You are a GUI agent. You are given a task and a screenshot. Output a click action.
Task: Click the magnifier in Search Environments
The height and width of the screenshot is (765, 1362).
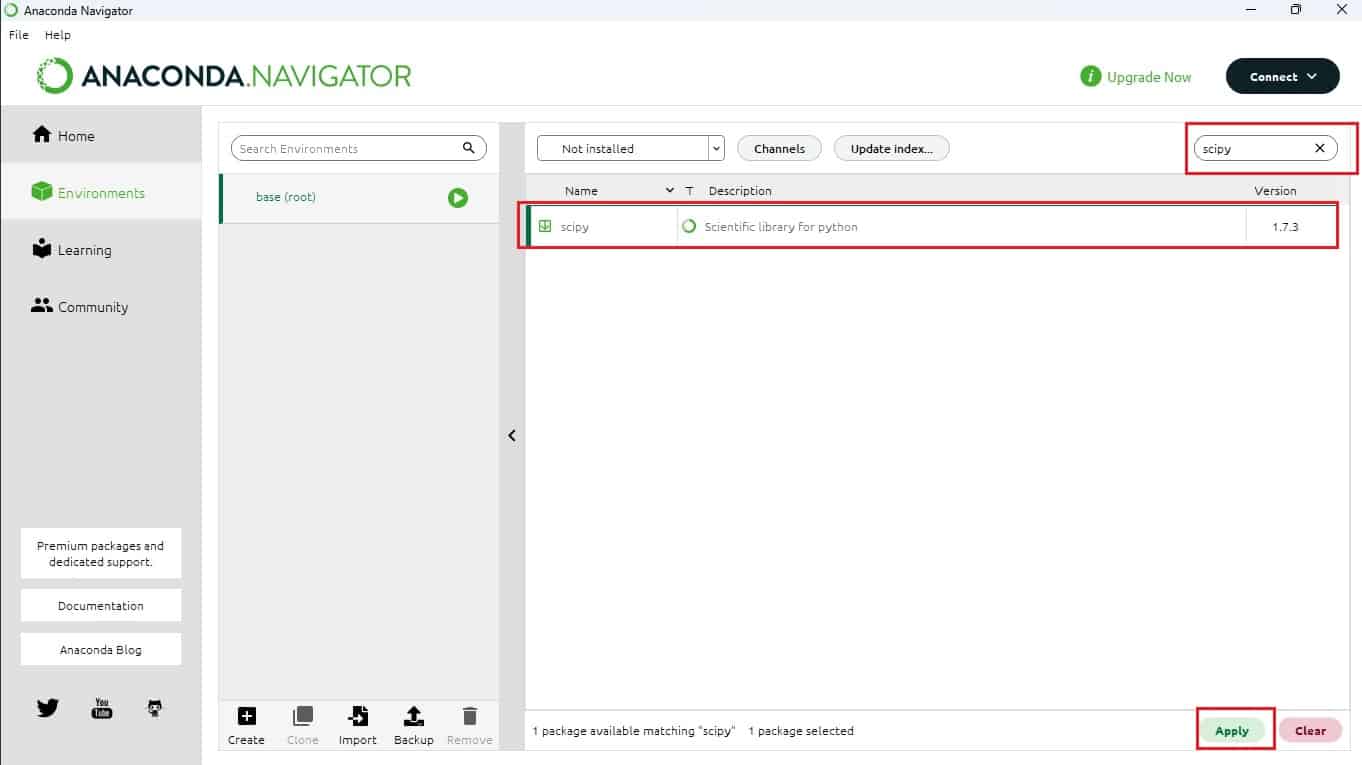[469, 148]
